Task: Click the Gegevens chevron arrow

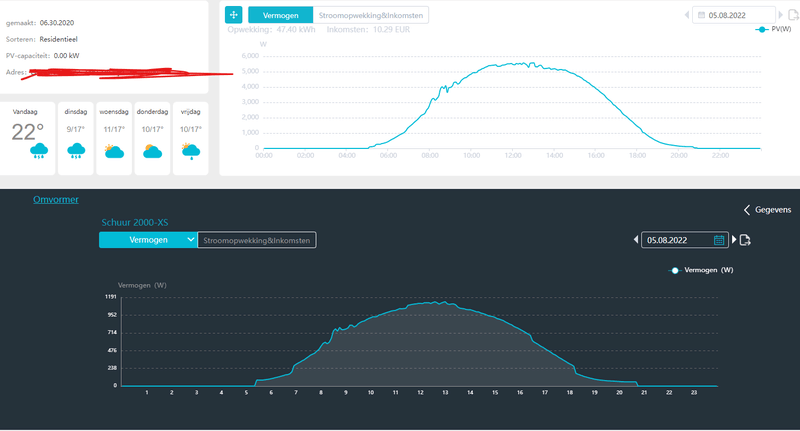Action: click(747, 210)
